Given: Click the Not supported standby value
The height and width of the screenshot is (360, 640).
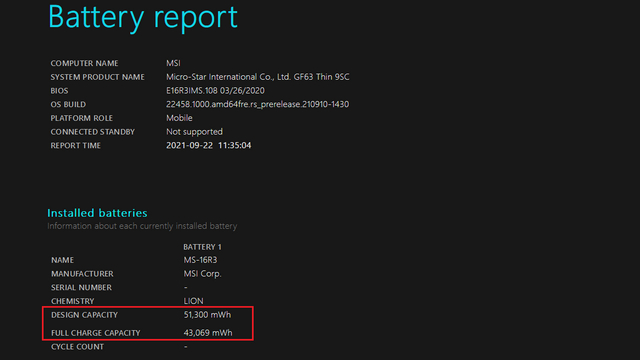Looking at the screenshot, I should (x=194, y=132).
